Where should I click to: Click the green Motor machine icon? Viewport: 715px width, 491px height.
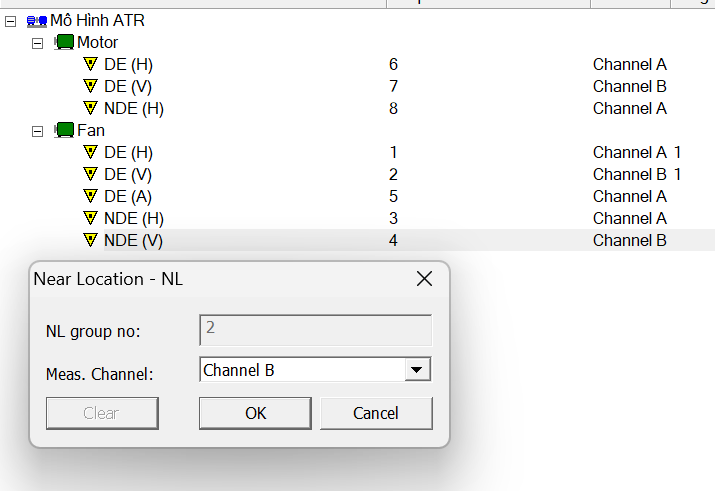pos(64,42)
